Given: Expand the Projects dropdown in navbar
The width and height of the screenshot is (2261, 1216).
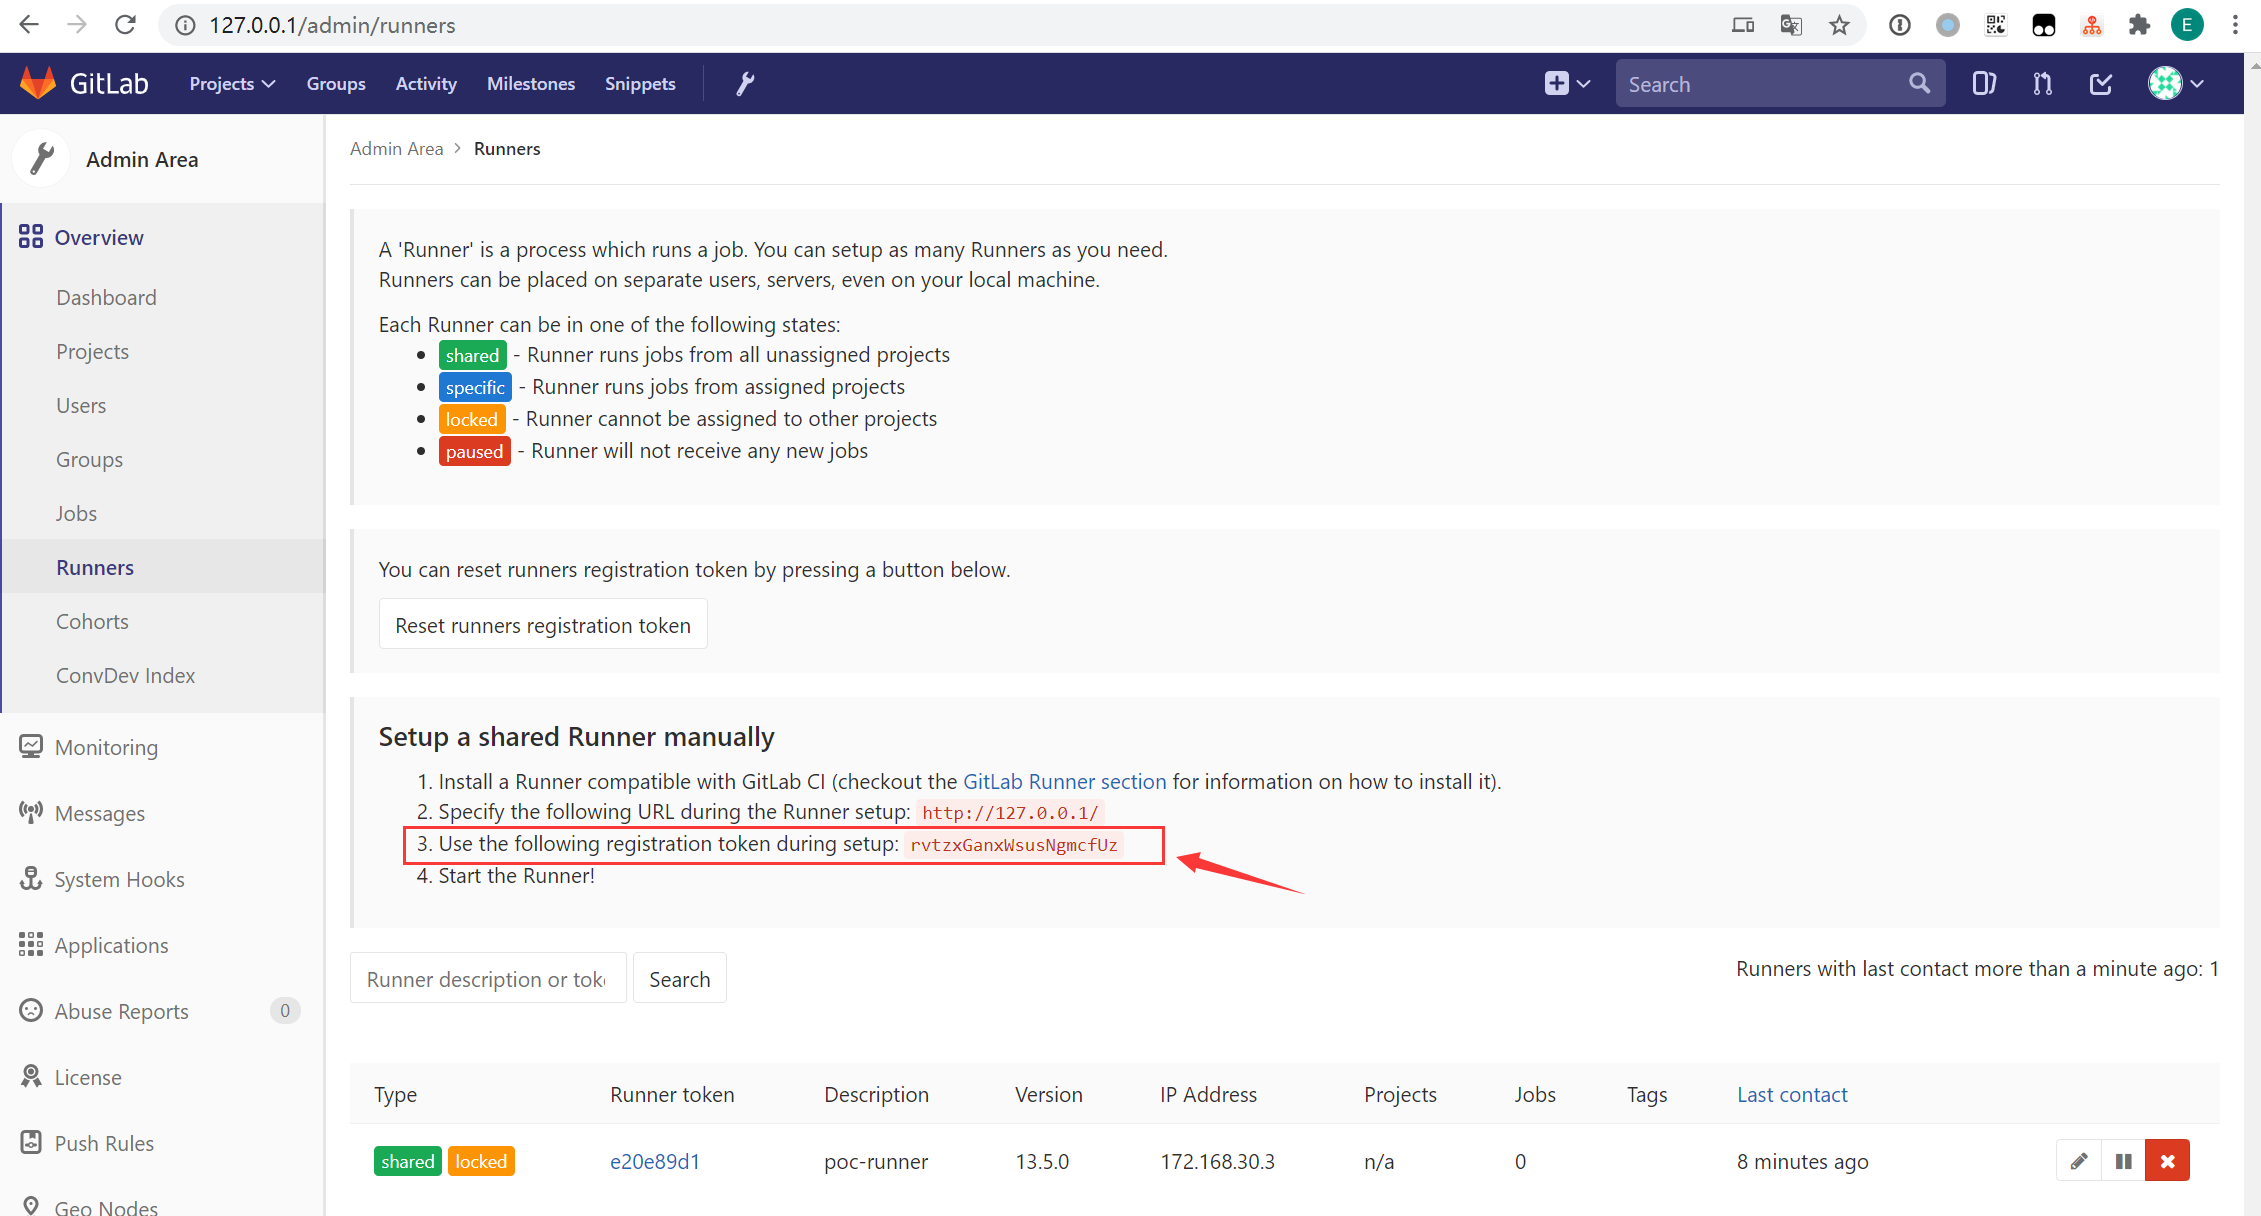Looking at the screenshot, I should click(232, 84).
